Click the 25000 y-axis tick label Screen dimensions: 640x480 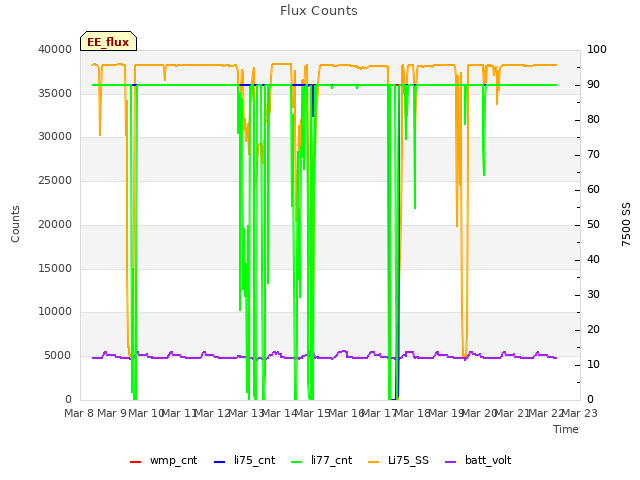pyautogui.click(x=55, y=180)
